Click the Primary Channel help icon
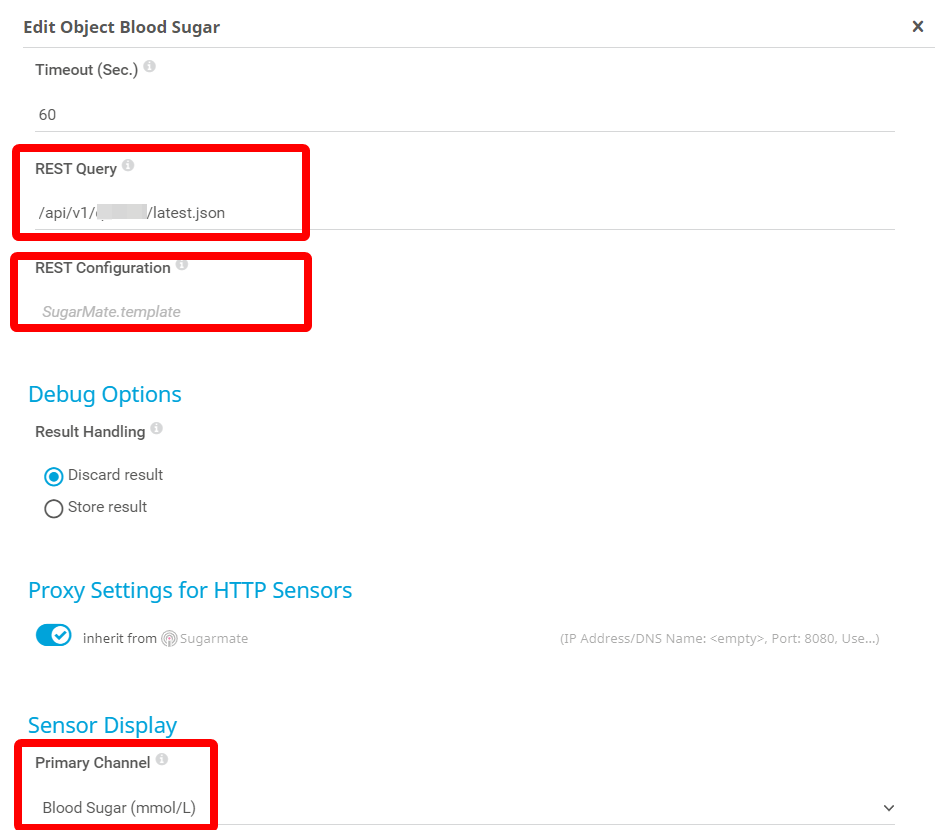Screen dimensions: 946x830 click(161, 761)
